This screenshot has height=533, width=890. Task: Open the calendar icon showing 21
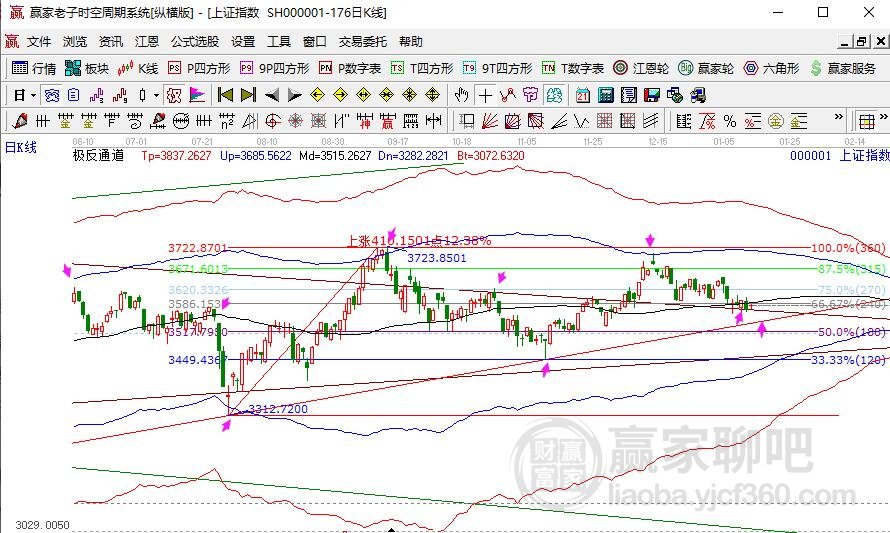coord(583,95)
